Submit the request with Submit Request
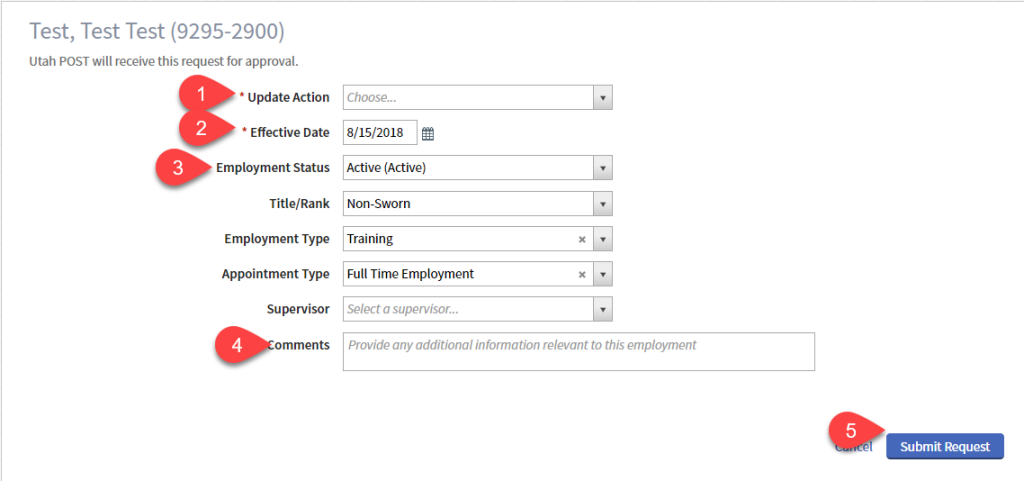The image size is (1024, 481). click(945, 447)
